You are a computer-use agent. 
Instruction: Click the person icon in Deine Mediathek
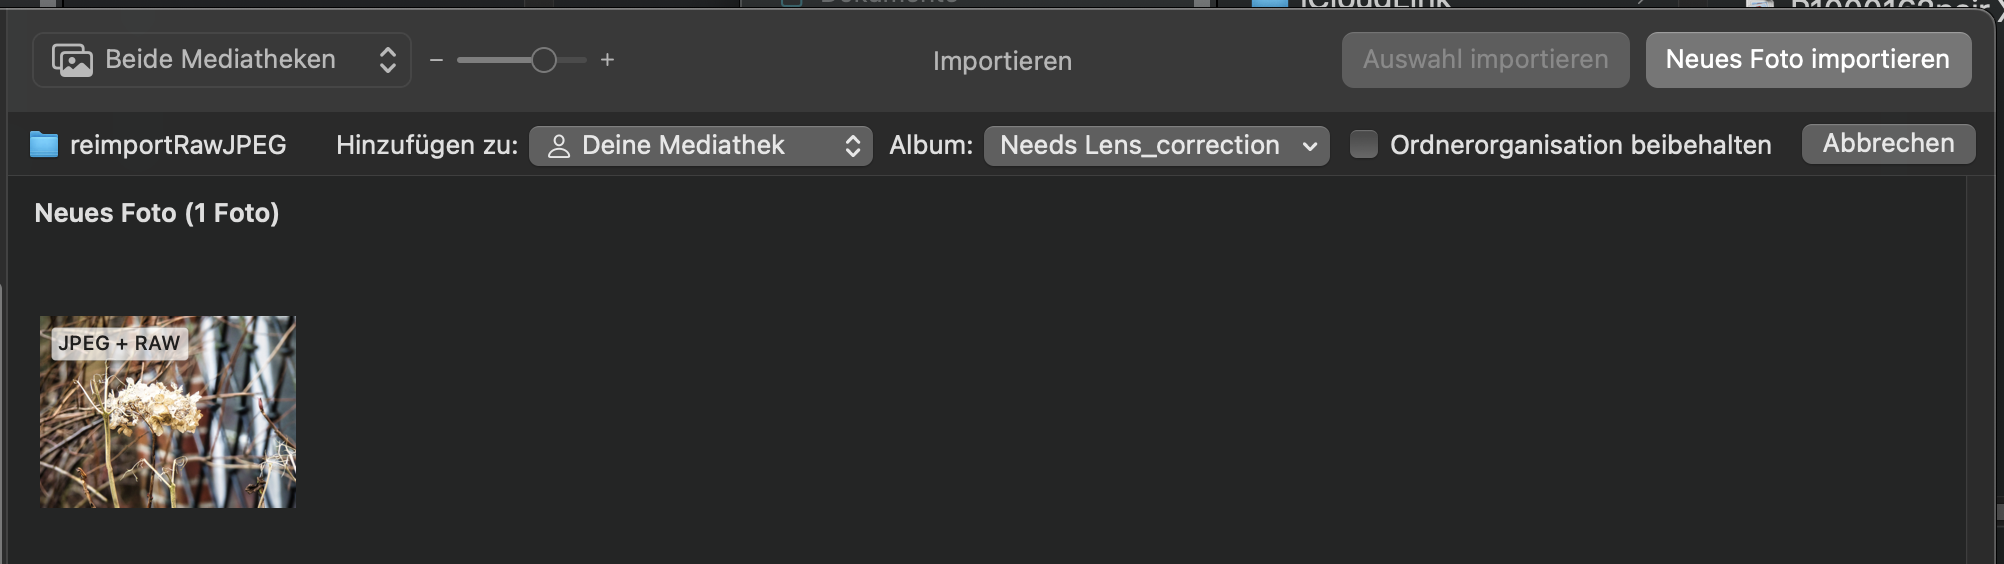click(559, 146)
